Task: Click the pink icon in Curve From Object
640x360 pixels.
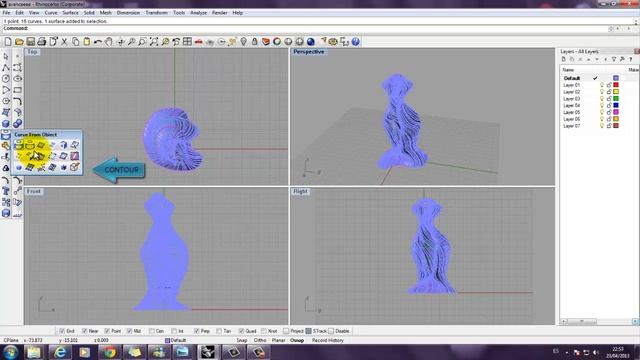Action: [x=75, y=156]
